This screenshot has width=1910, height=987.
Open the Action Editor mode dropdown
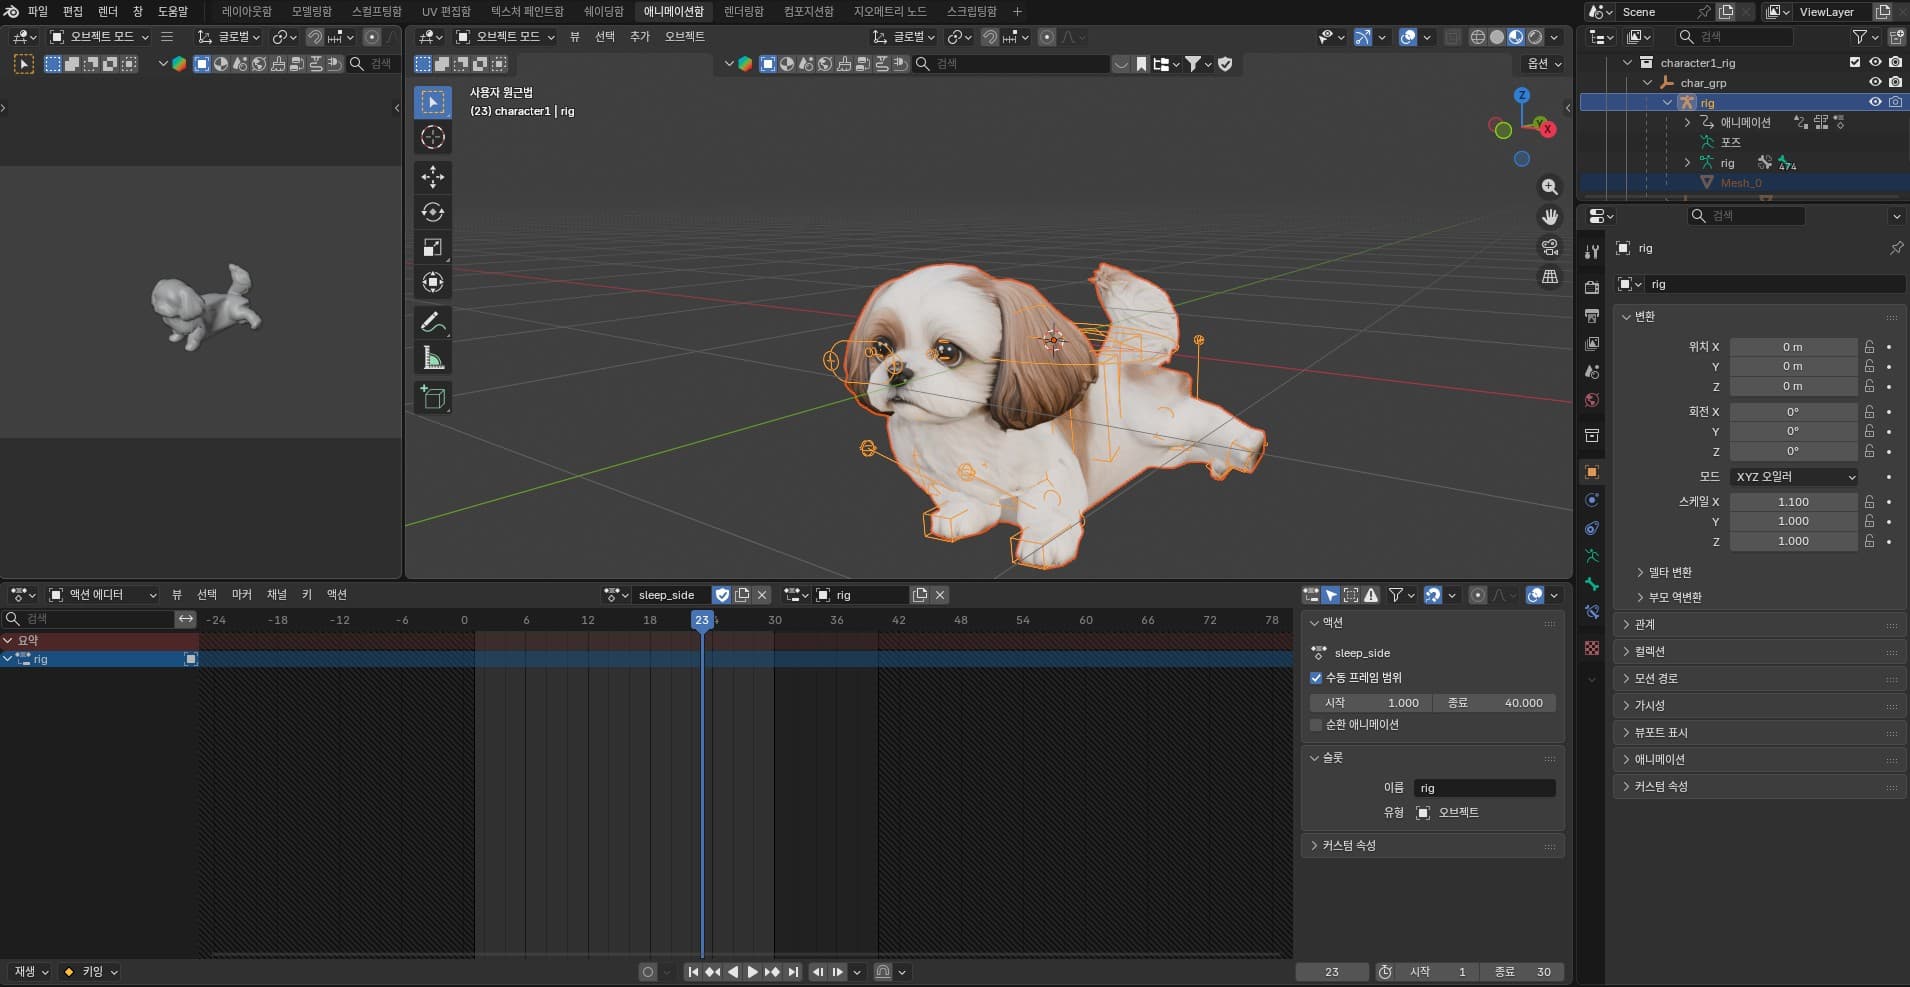104,595
